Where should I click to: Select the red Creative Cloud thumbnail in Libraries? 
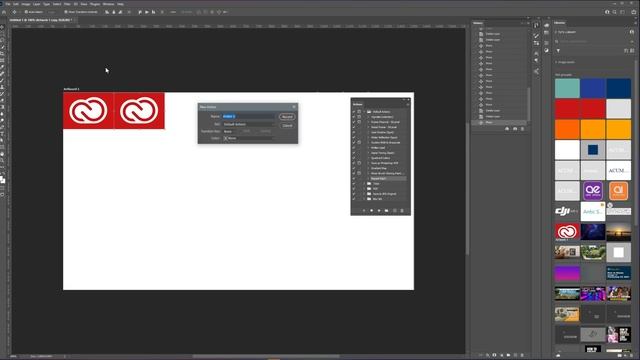(x=567, y=231)
